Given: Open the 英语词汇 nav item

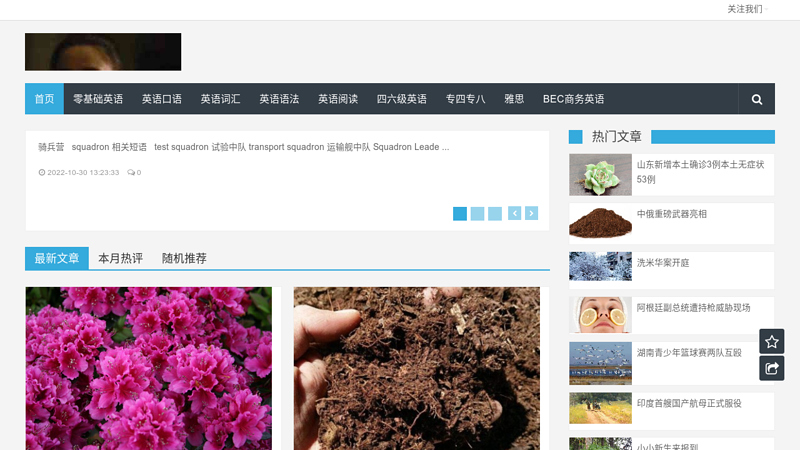Looking at the screenshot, I should coord(220,99).
